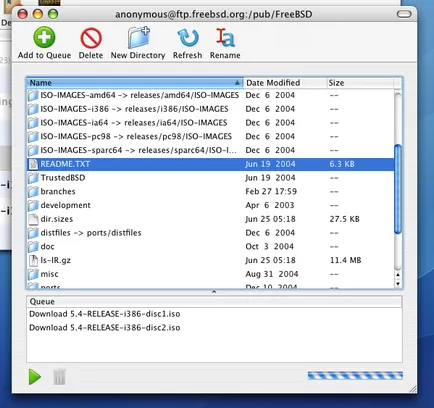Click the trash can icon below the queue

59,377
